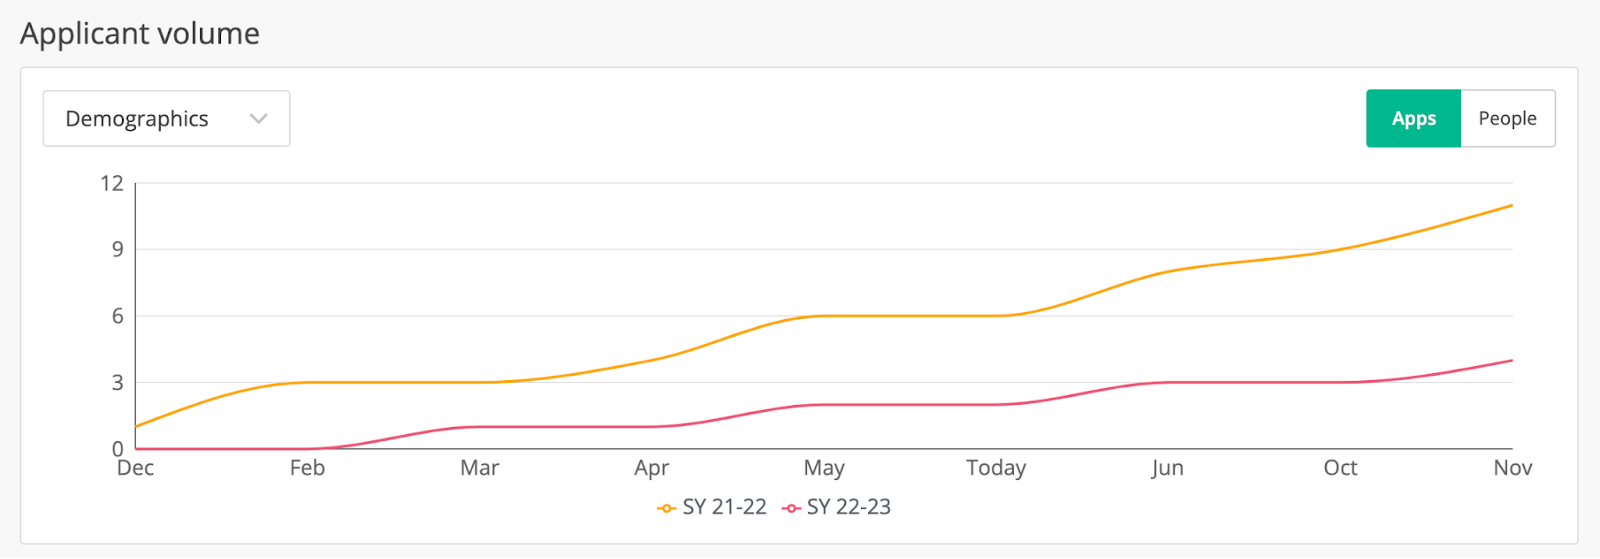Click the Nov x-axis label
Screen dimensions: 1600x559
[x=1512, y=468]
